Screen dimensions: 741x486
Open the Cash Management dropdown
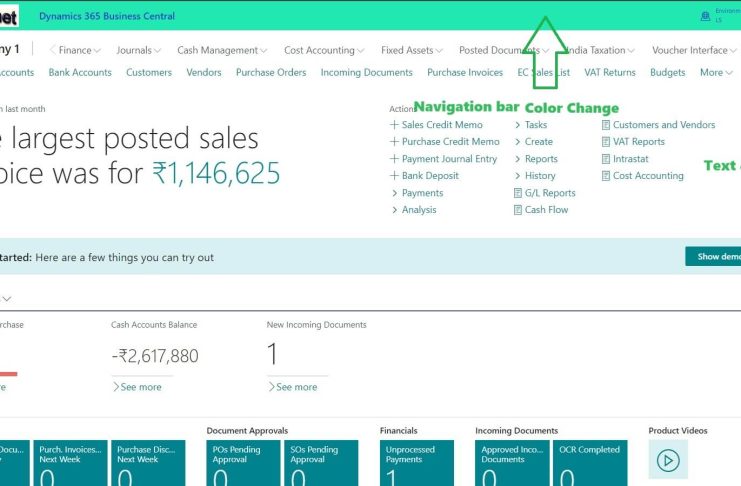click(222, 50)
